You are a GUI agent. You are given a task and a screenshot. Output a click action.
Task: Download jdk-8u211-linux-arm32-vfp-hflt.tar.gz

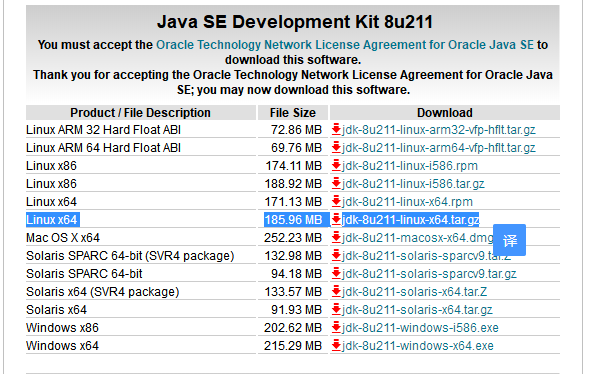tap(439, 130)
